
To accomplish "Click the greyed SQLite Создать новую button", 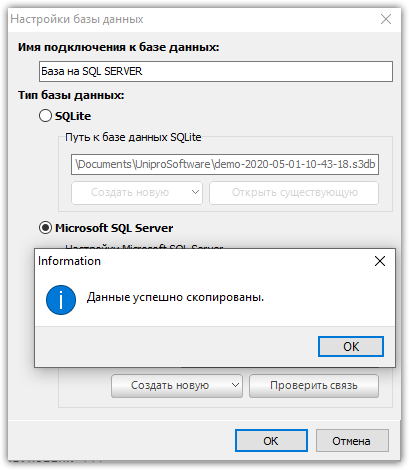I will [130, 192].
